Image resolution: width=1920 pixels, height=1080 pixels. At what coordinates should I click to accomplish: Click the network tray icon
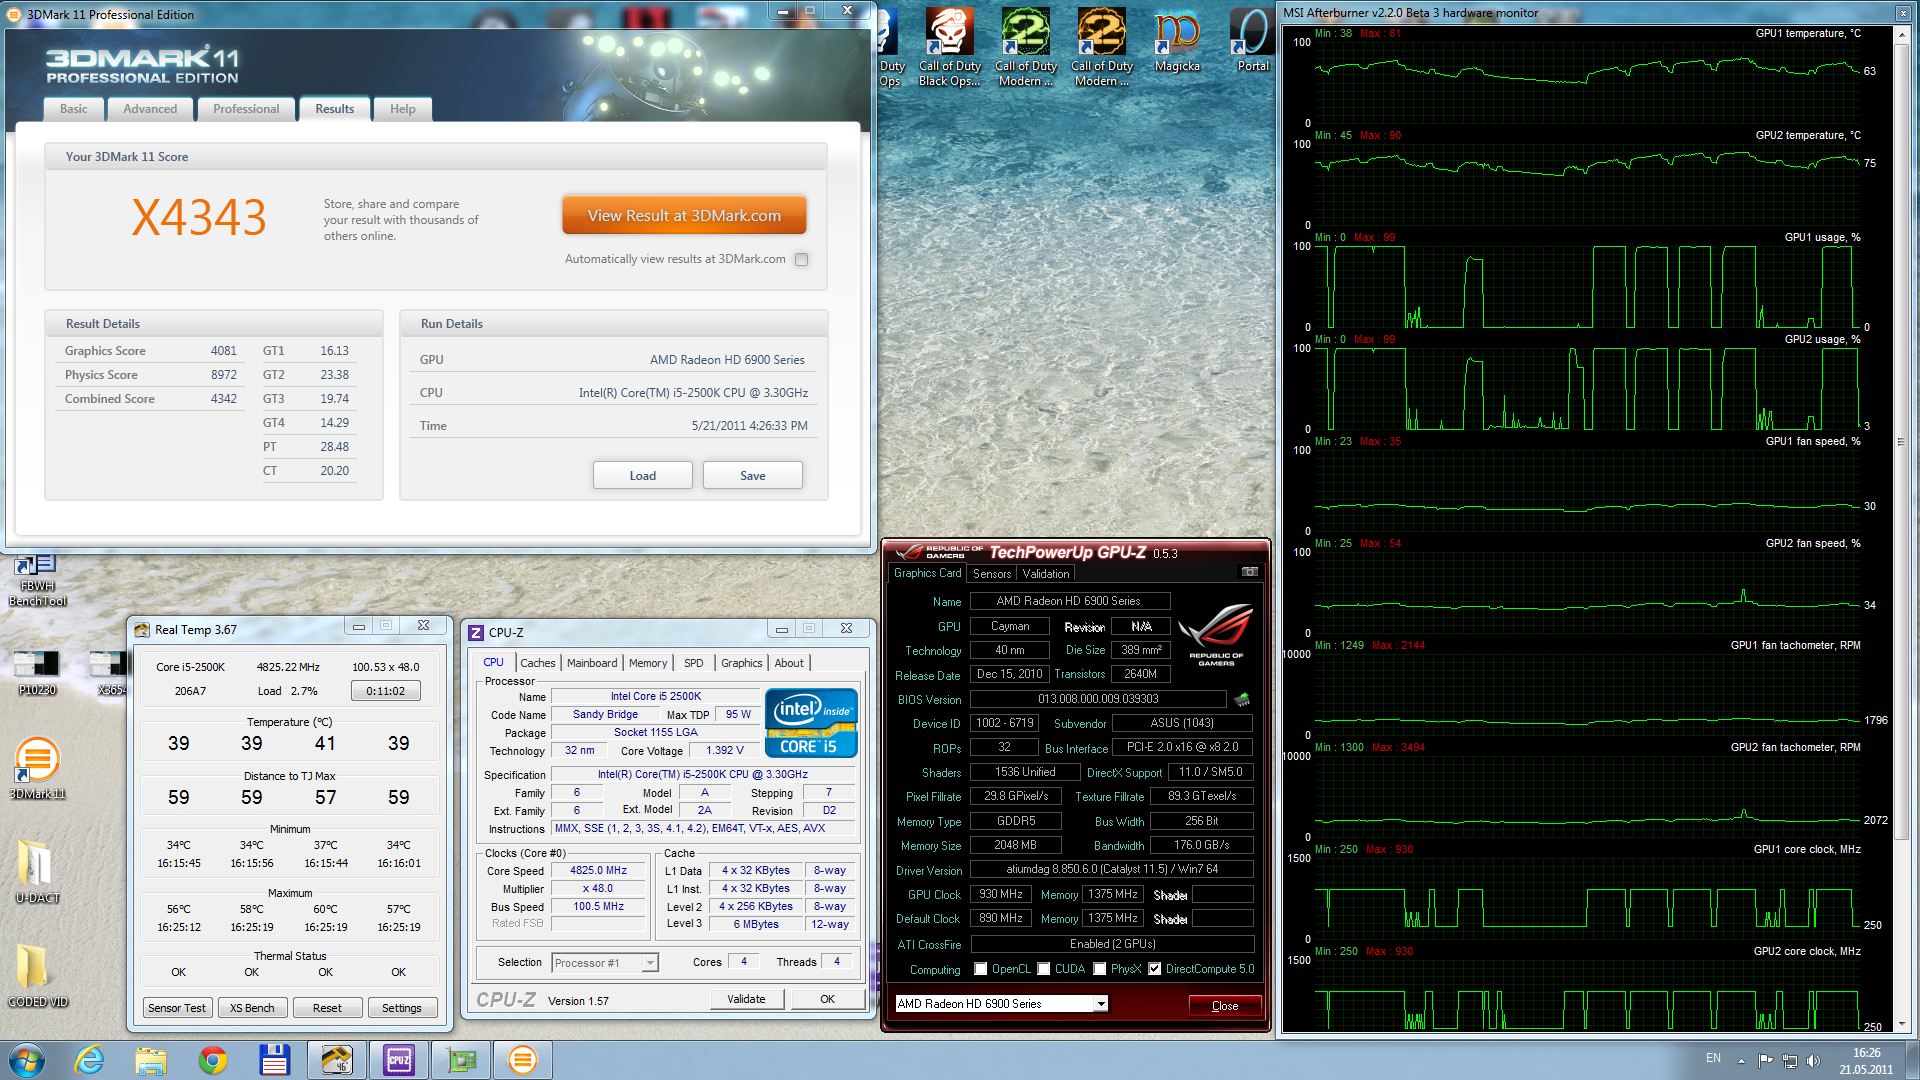coord(1789,1060)
